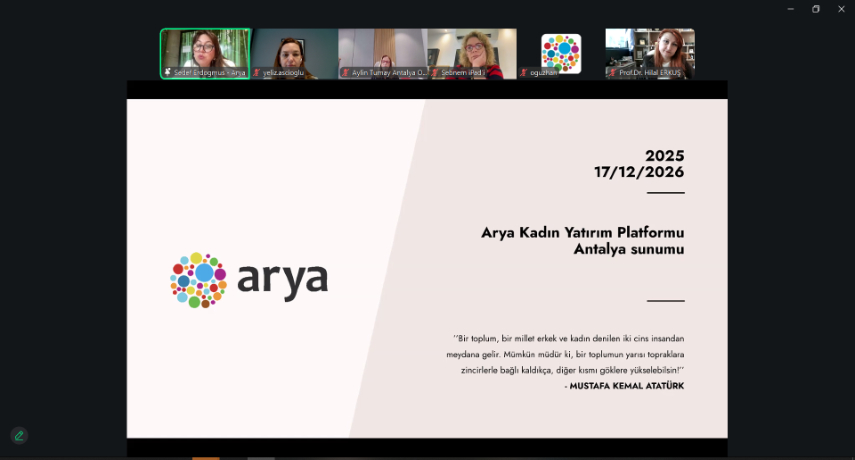Choose Şebnem iPad participant video

pos(472,50)
